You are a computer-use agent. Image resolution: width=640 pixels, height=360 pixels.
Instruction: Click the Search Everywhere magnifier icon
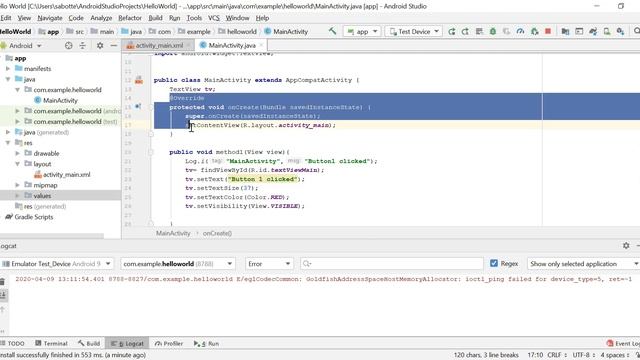coord(636,31)
